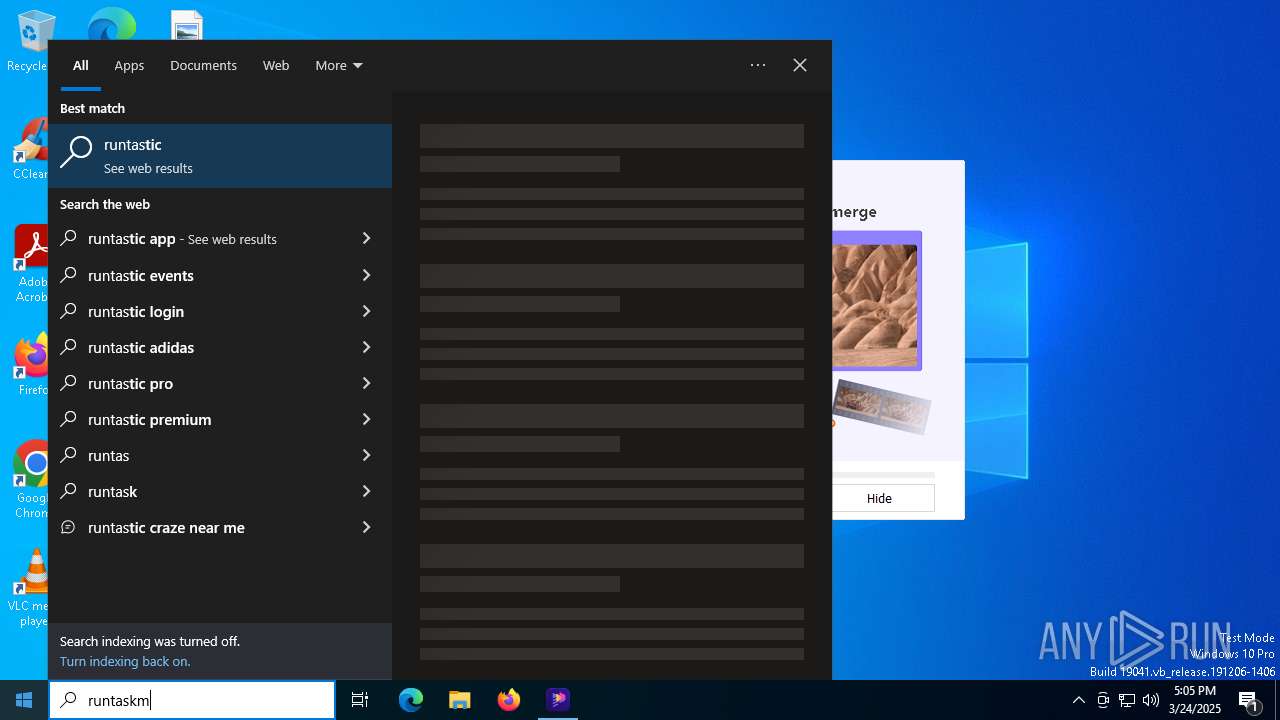Switch to the Apps search tab
The image size is (1280, 720).
pyautogui.click(x=129, y=66)
